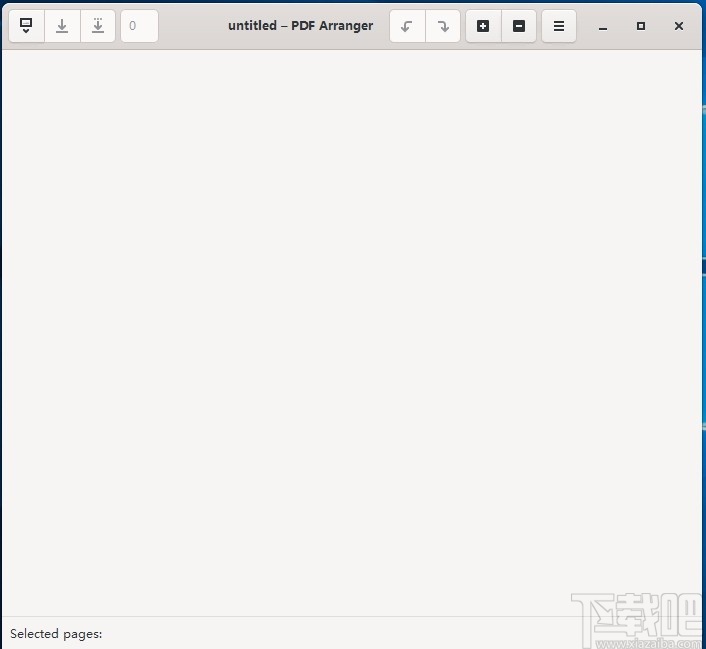Rotate pages left with the counterclockwise arrow

click(x=407, y=26)
